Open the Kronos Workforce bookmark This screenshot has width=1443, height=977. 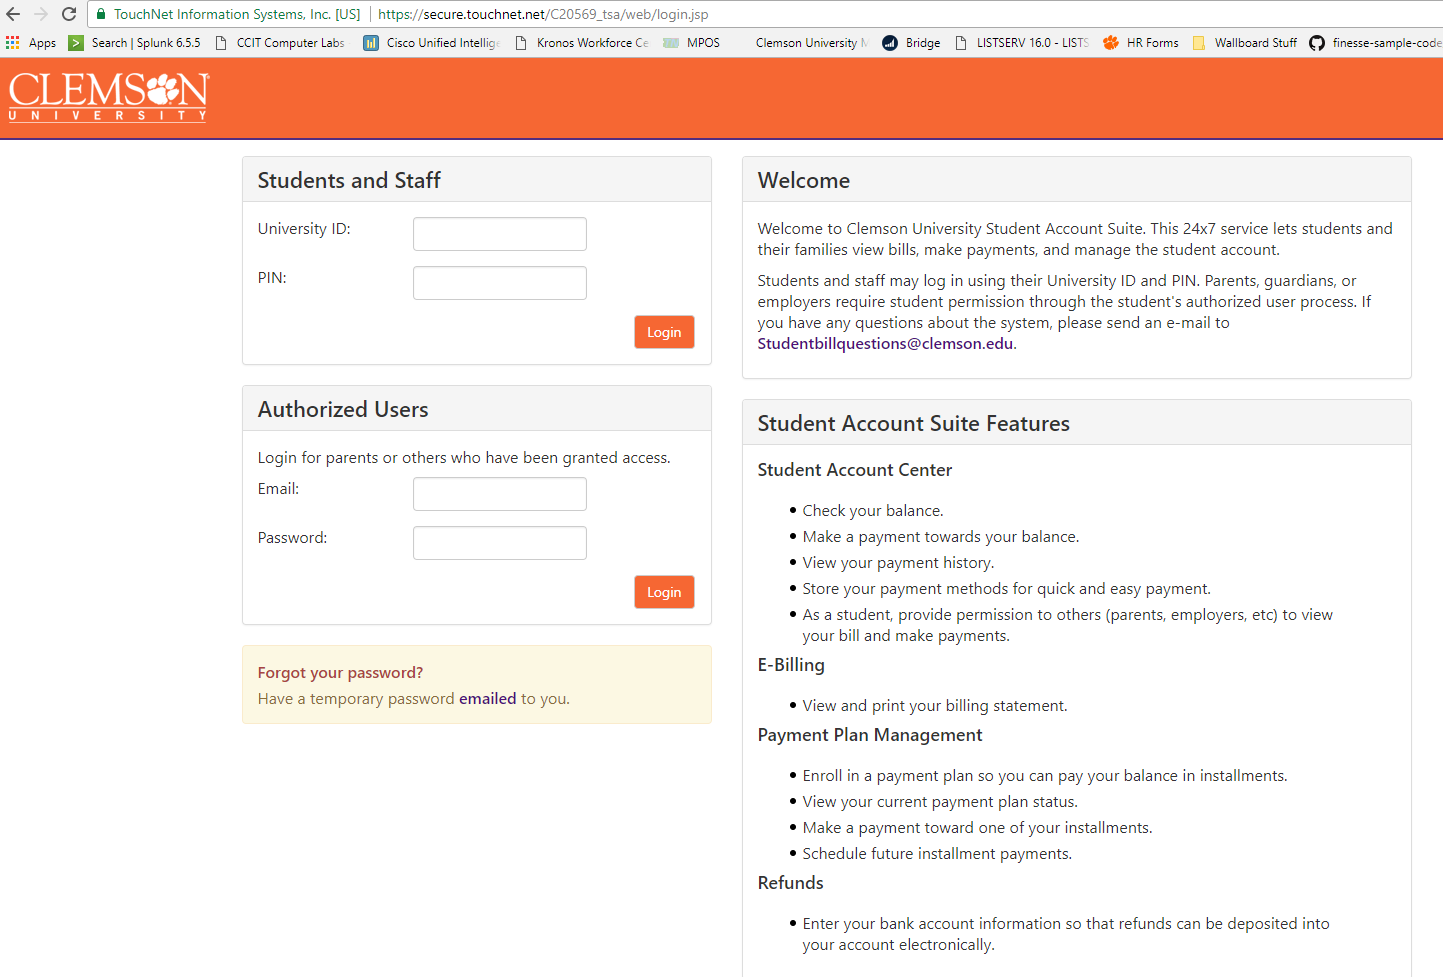pos(582,43)
